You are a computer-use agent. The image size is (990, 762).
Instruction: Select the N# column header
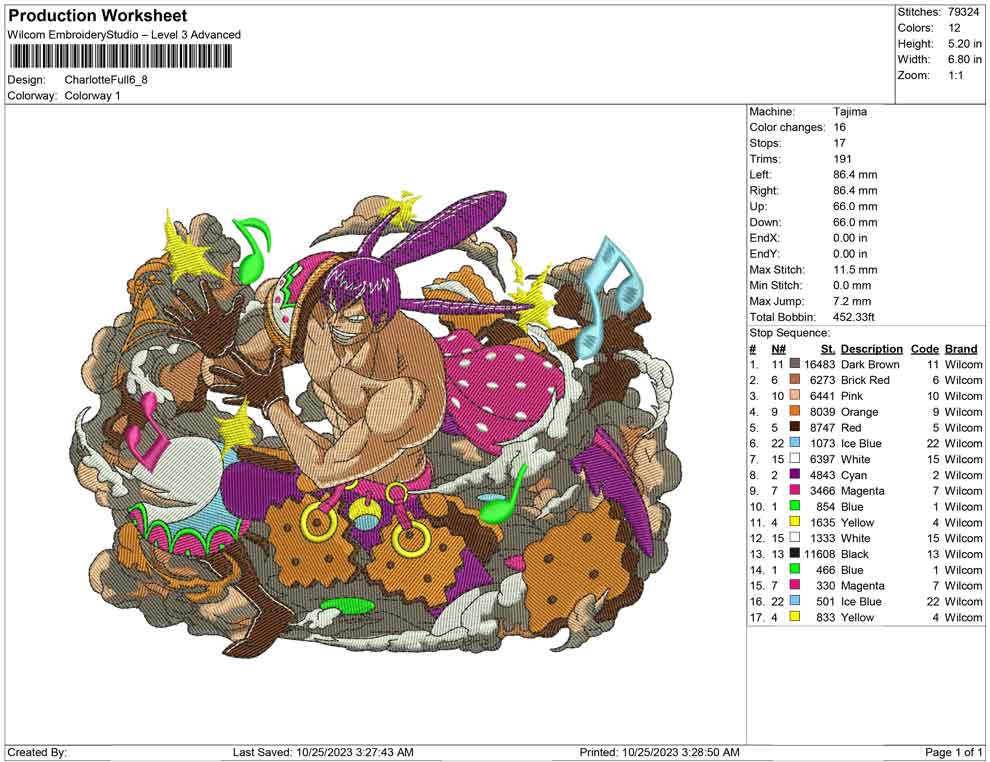click(x=778, y=348)
